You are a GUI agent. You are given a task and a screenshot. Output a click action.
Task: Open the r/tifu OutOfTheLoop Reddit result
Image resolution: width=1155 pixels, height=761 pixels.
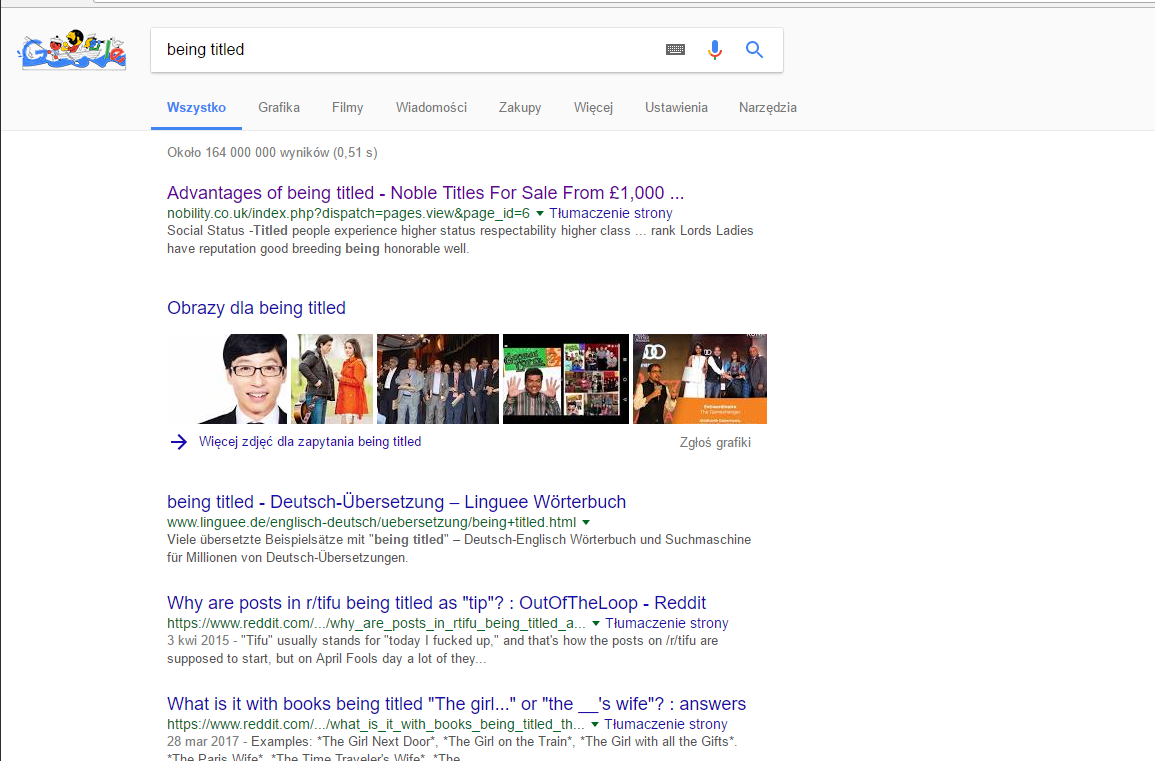click(x=436, y=603)
